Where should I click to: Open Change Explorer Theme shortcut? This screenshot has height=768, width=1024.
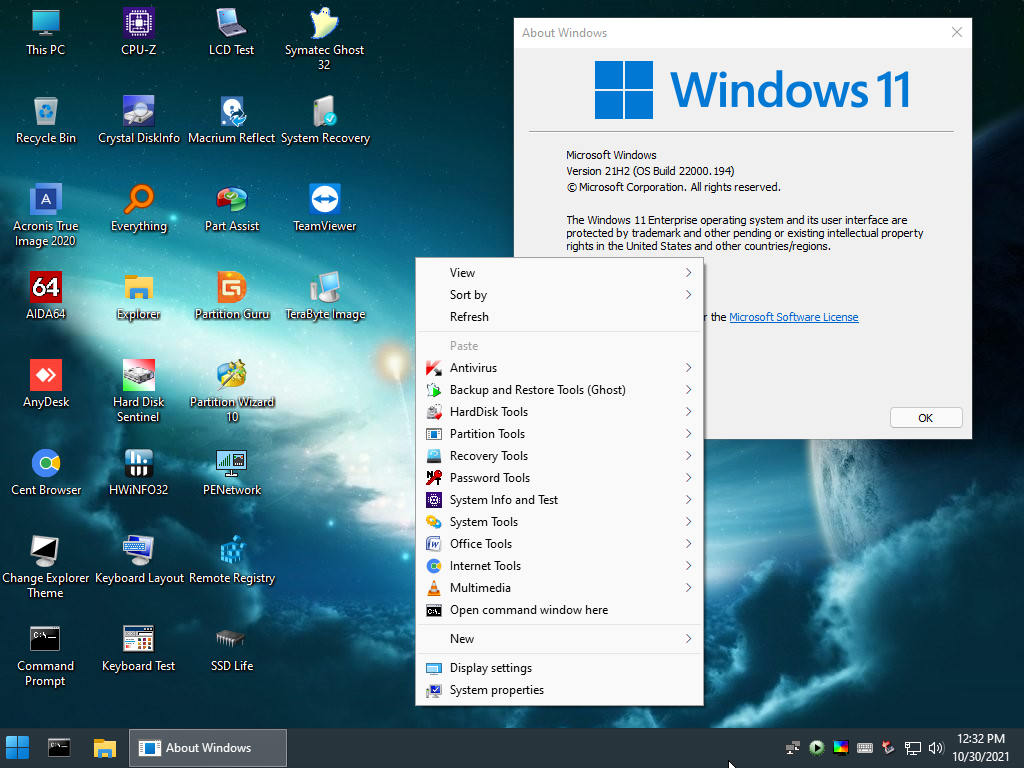46,567
